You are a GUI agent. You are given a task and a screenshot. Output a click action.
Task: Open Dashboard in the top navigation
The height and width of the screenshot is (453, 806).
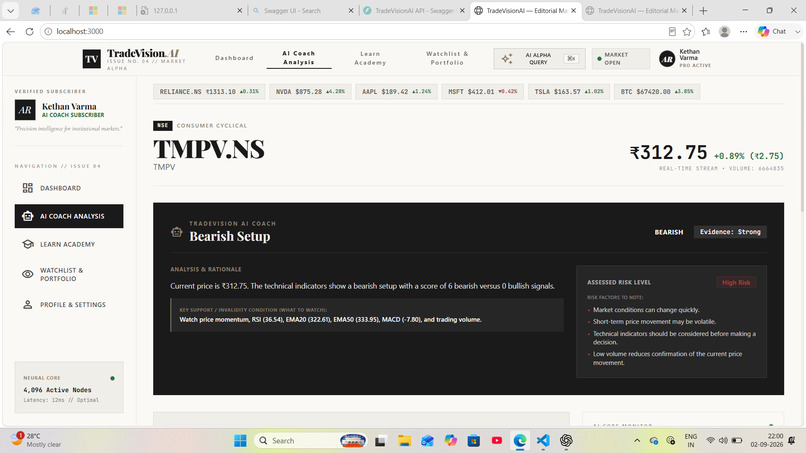click(234, 58)
